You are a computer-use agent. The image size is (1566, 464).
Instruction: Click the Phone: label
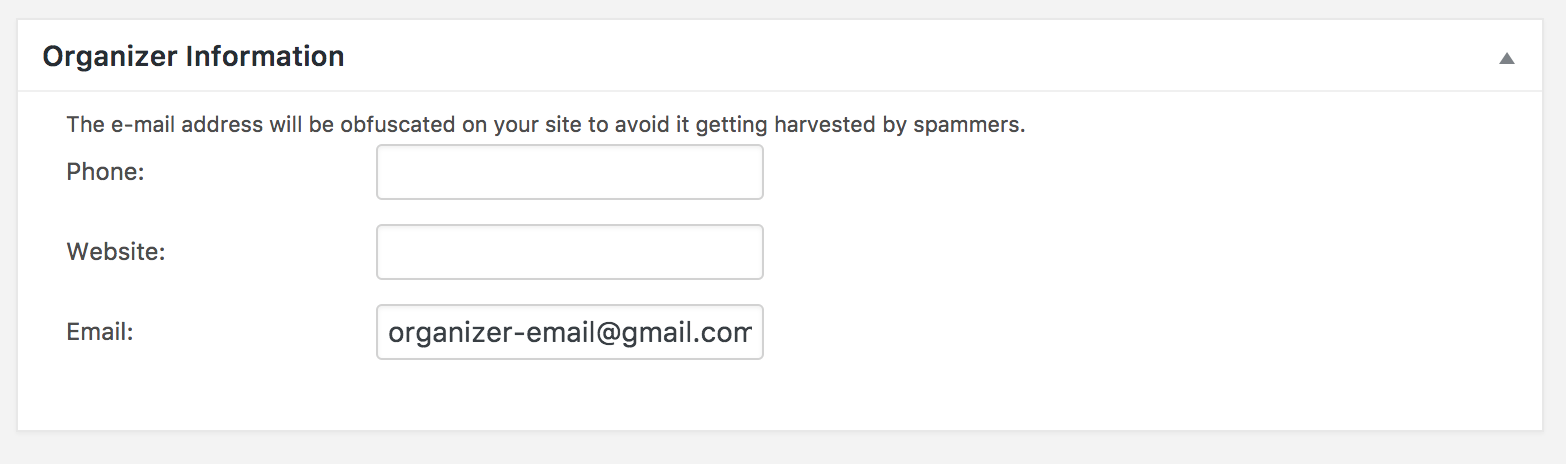(x=106, y=172)
